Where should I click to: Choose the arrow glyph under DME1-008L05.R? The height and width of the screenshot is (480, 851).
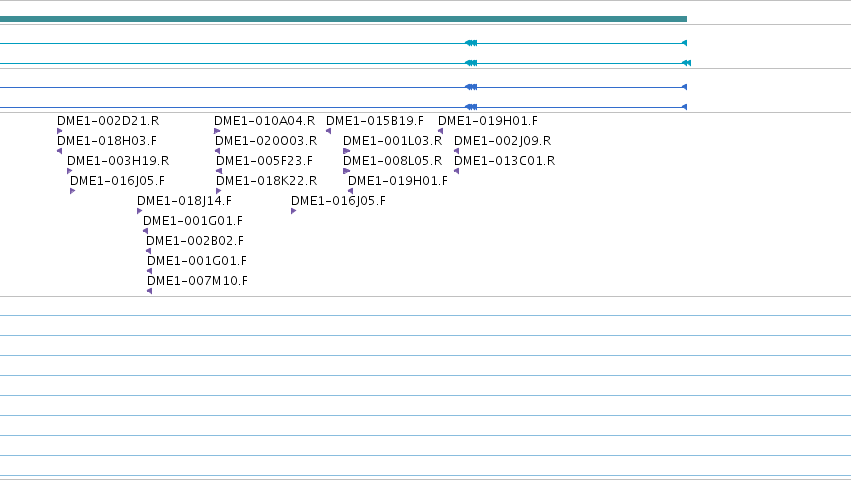[x=347, y=171]
